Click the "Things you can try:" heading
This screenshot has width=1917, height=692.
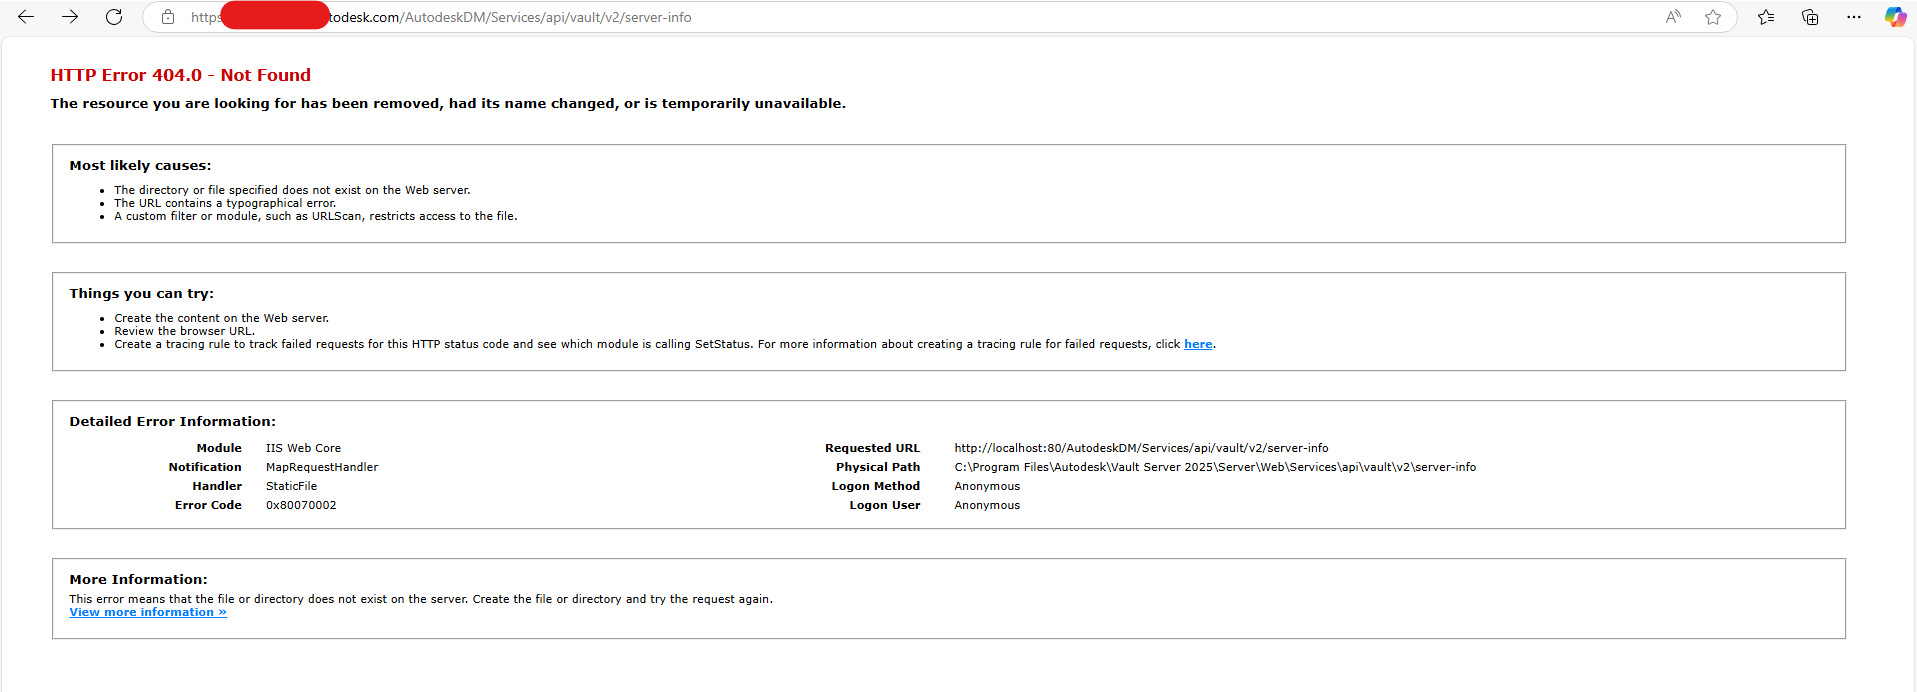tap(141, 294)
